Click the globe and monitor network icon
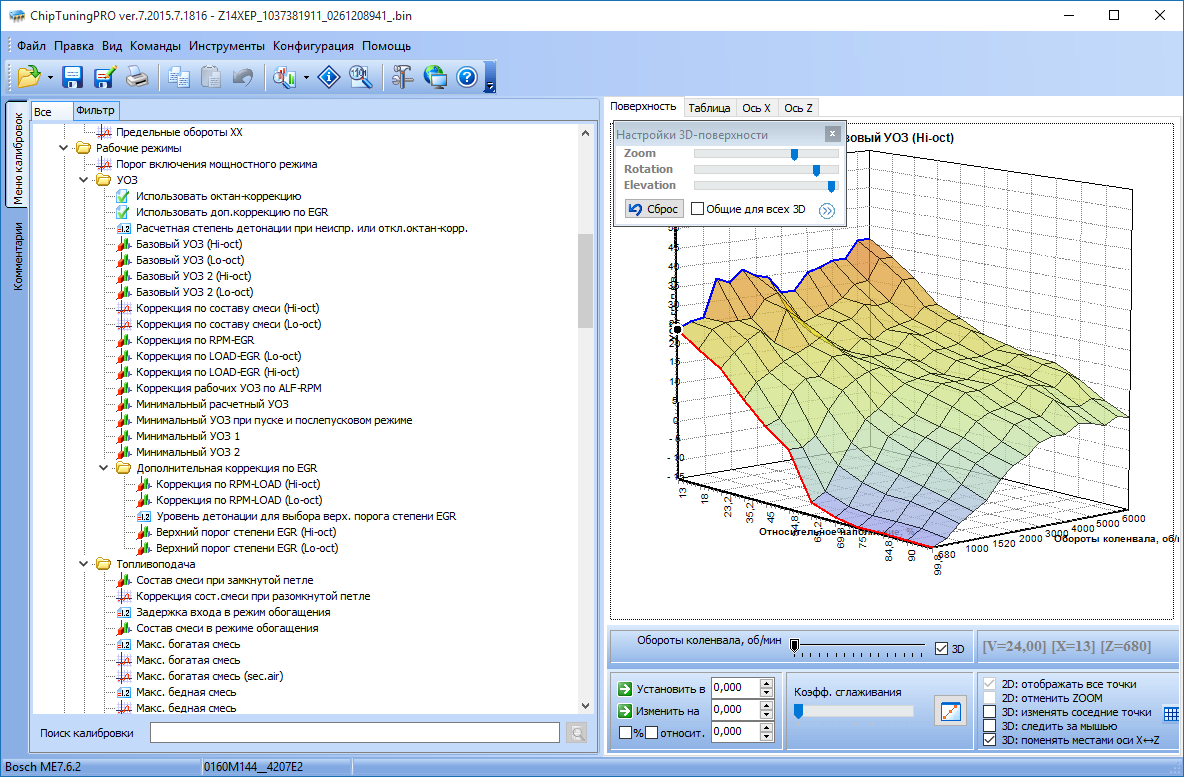The image size is (1184, 777). (435, 78)
